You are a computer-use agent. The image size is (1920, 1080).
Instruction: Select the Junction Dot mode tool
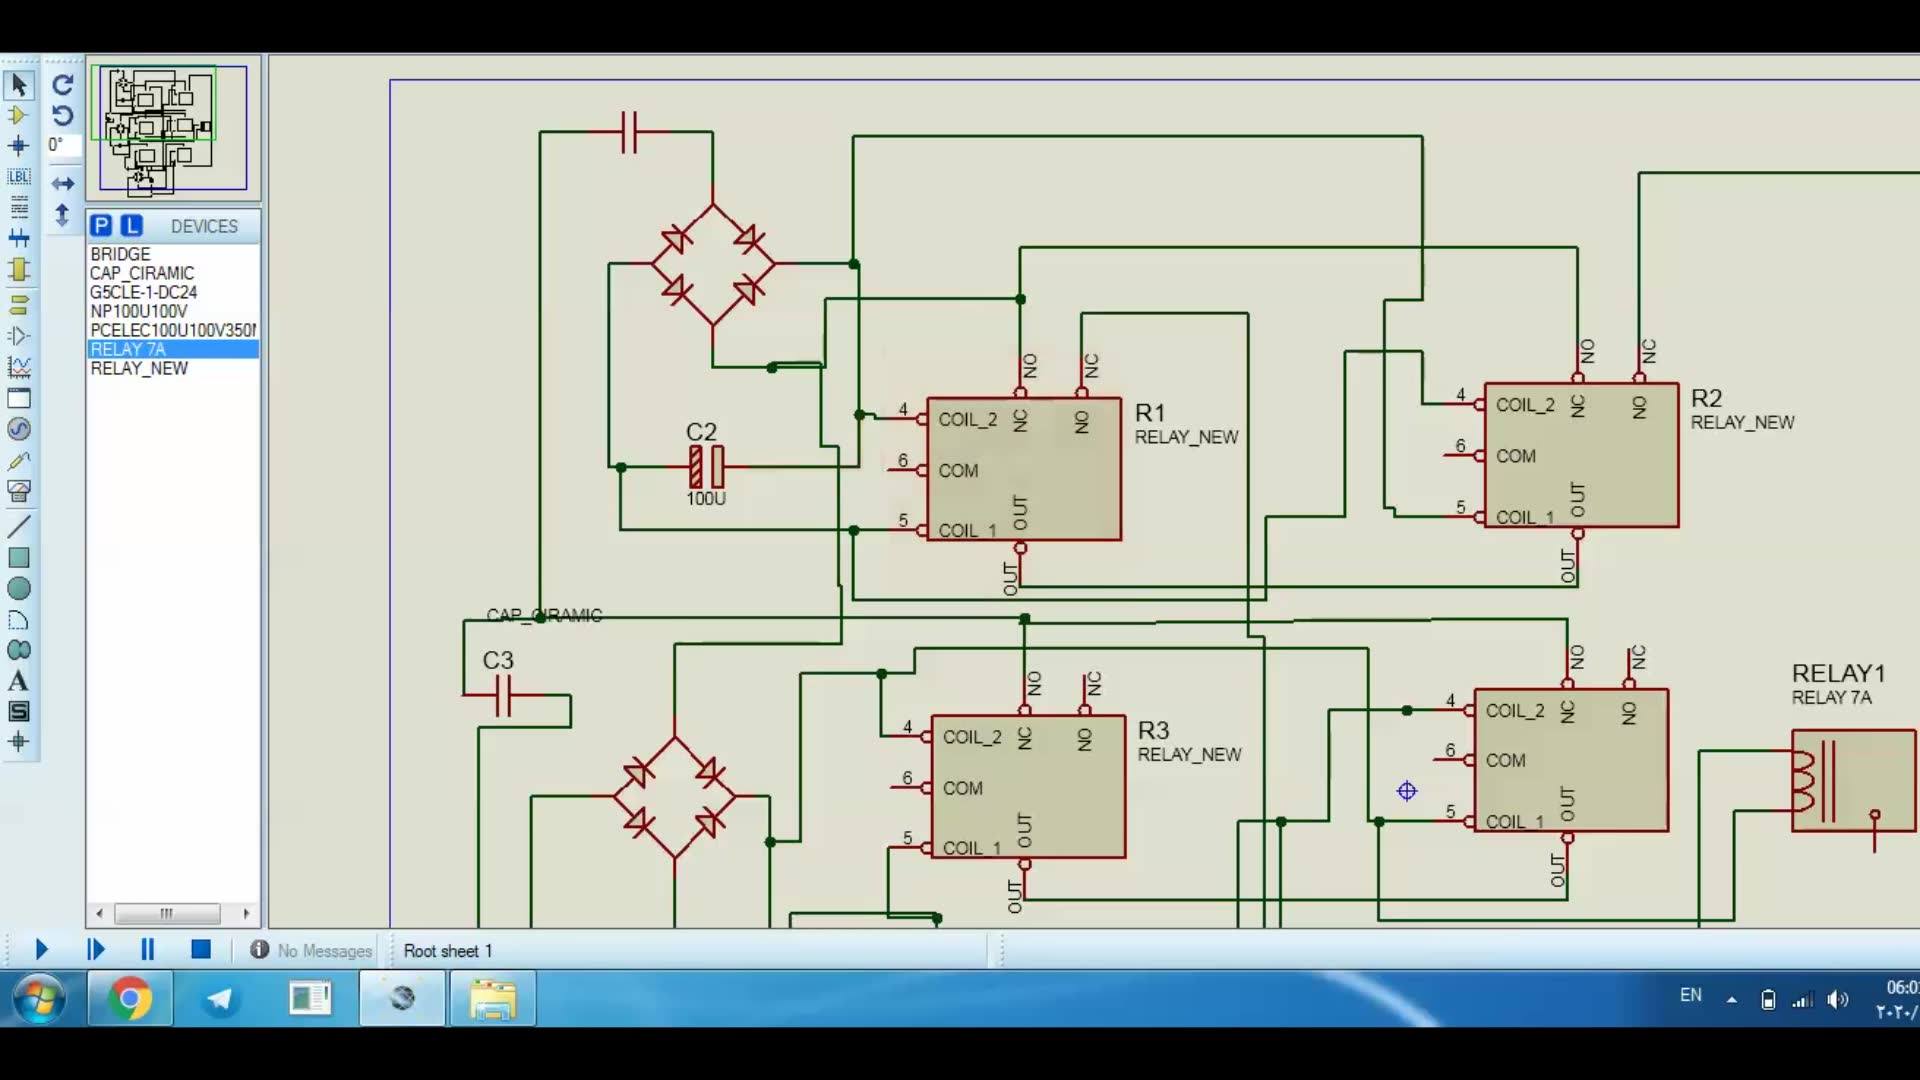[x=18, y=146]
